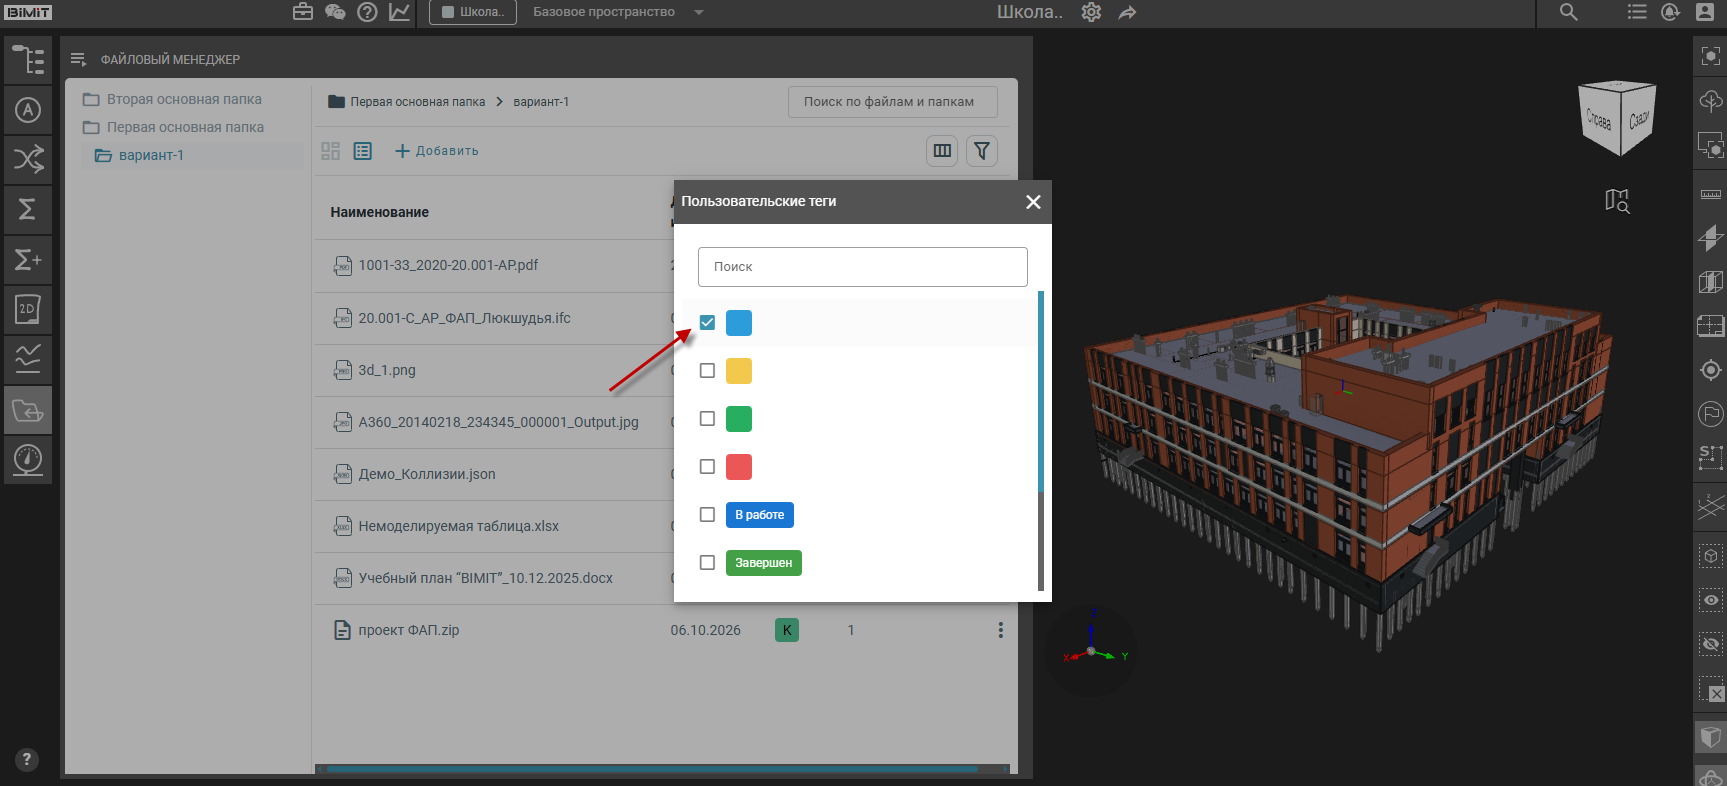The width and height of the screenshot is (1727, 786).
Task: Switch to grid tile view
Action: [x=331, y=151]
